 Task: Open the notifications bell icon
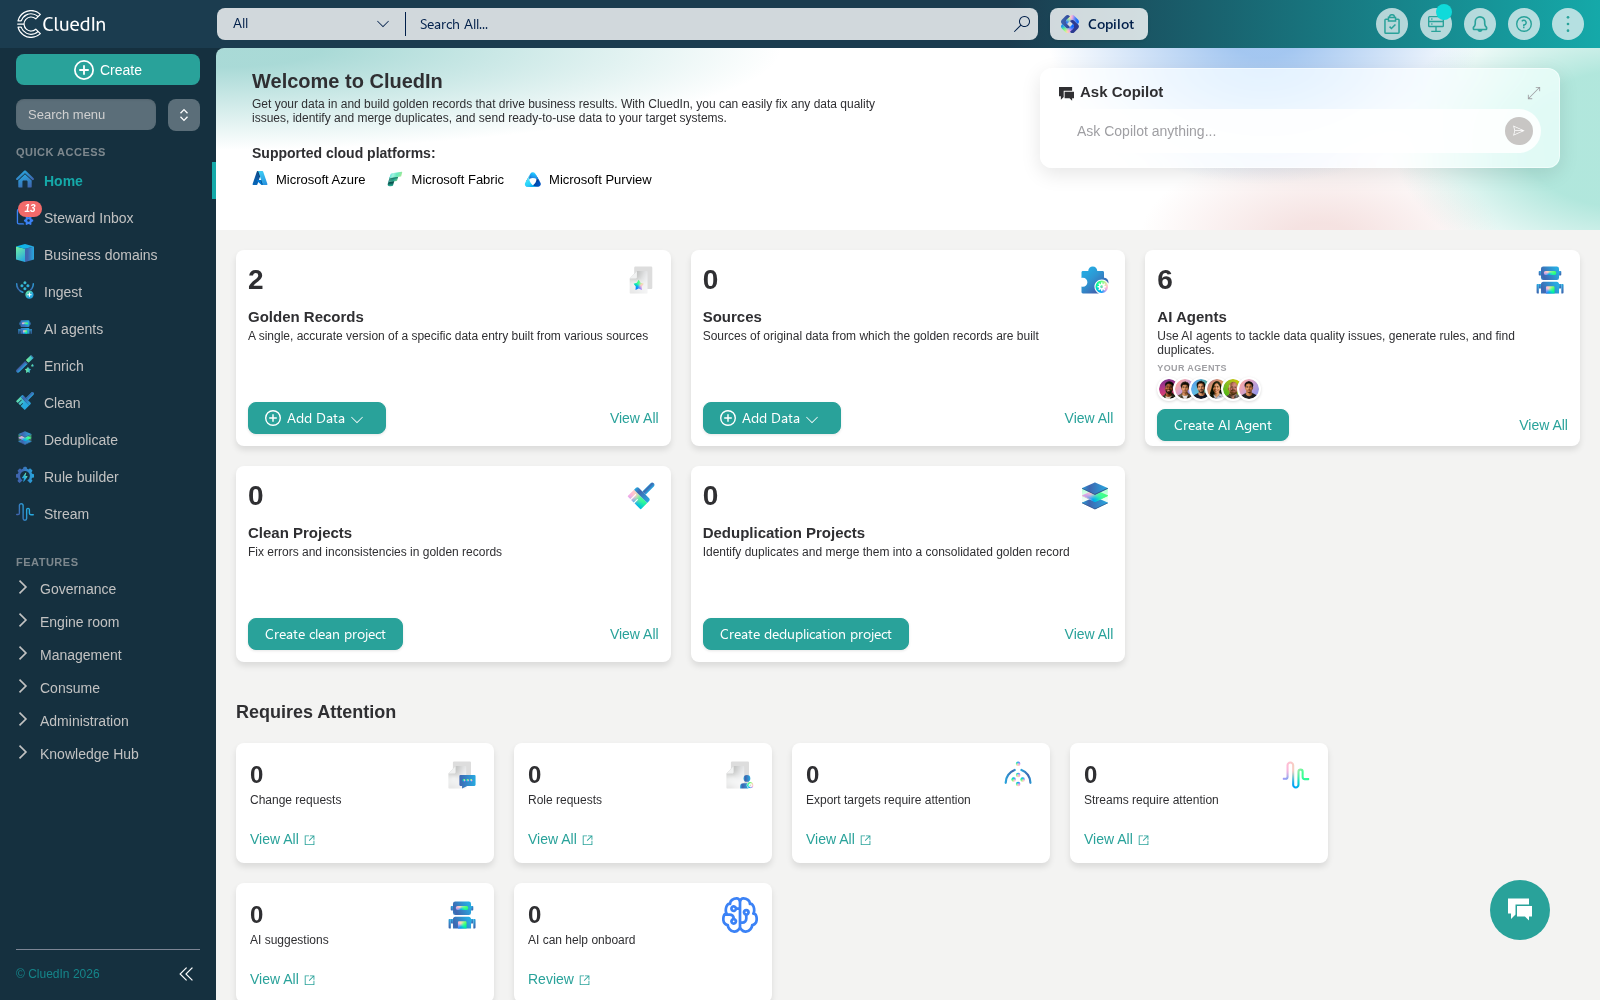point(1480,24)
